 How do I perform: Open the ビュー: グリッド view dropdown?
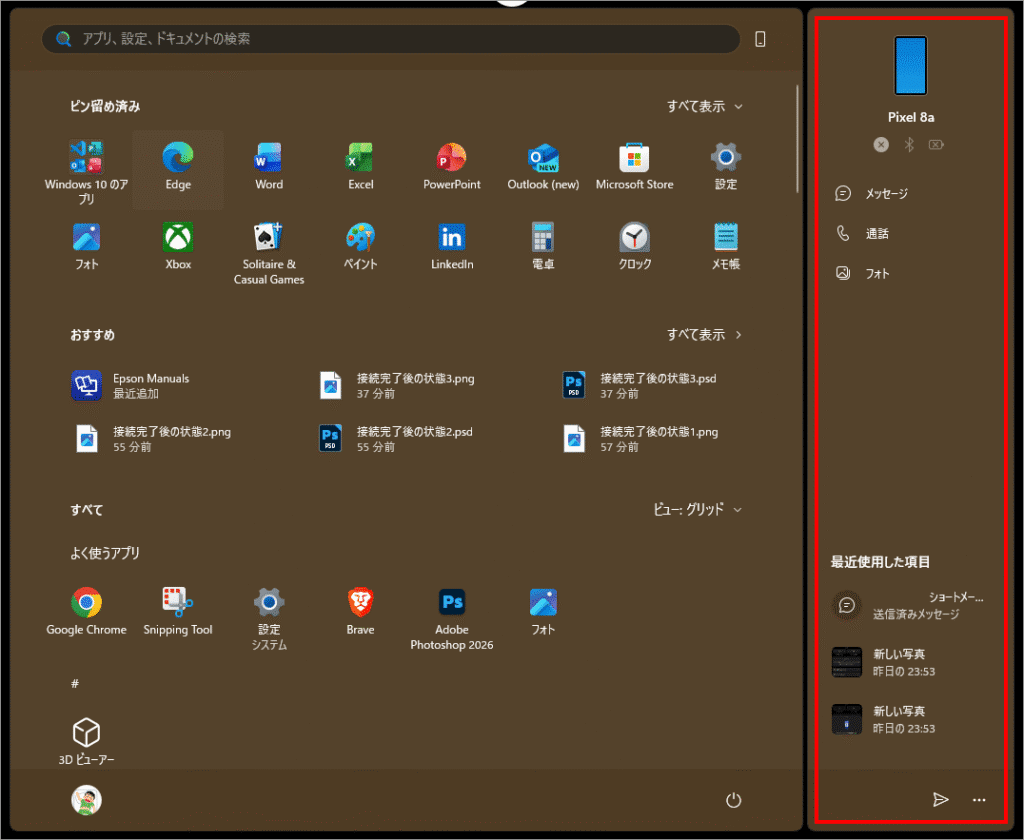click(698, 510)
